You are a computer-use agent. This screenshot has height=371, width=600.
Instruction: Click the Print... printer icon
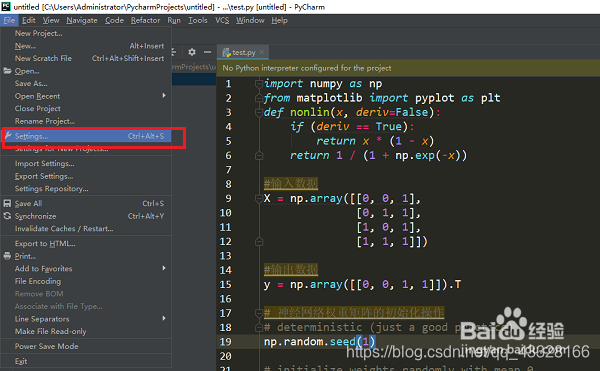7,256
